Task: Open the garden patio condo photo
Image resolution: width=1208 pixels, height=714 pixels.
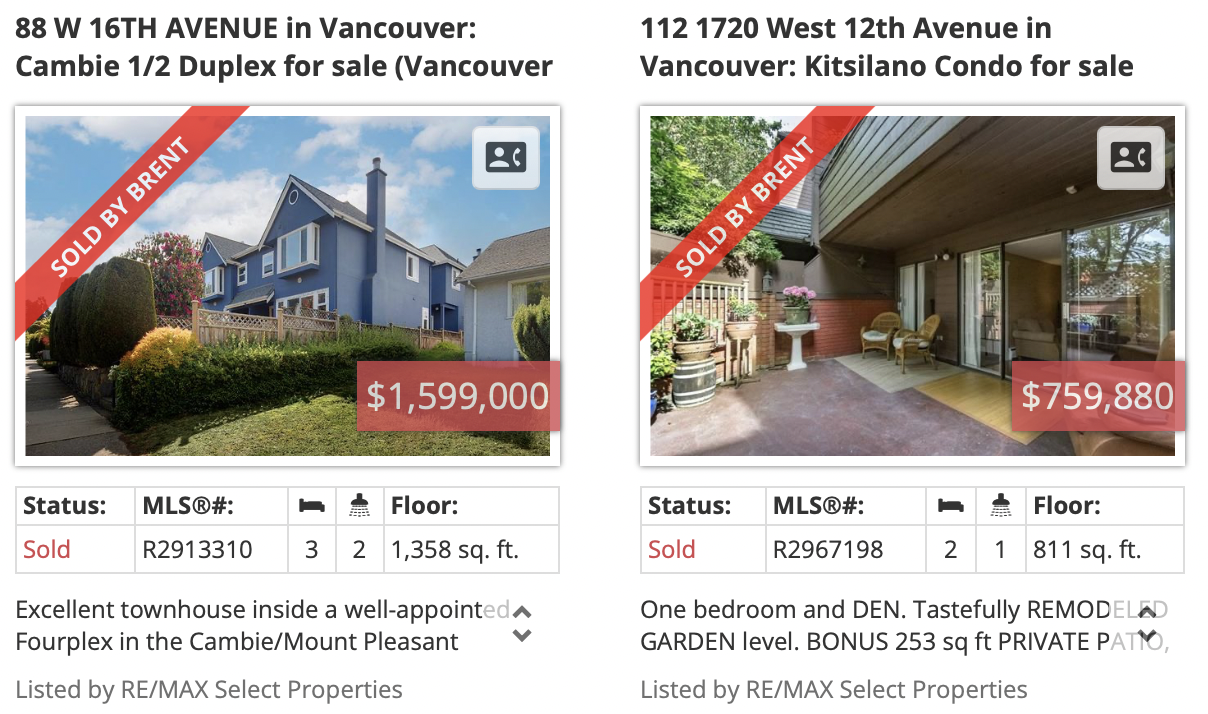Action: [912, 286]
